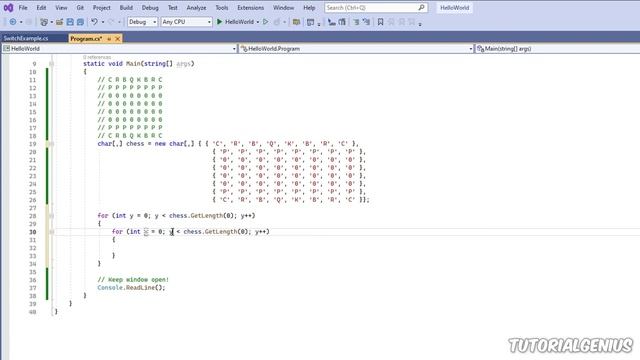
Task: Click the HelloWorld solution name button
Action: pos(454,8)
